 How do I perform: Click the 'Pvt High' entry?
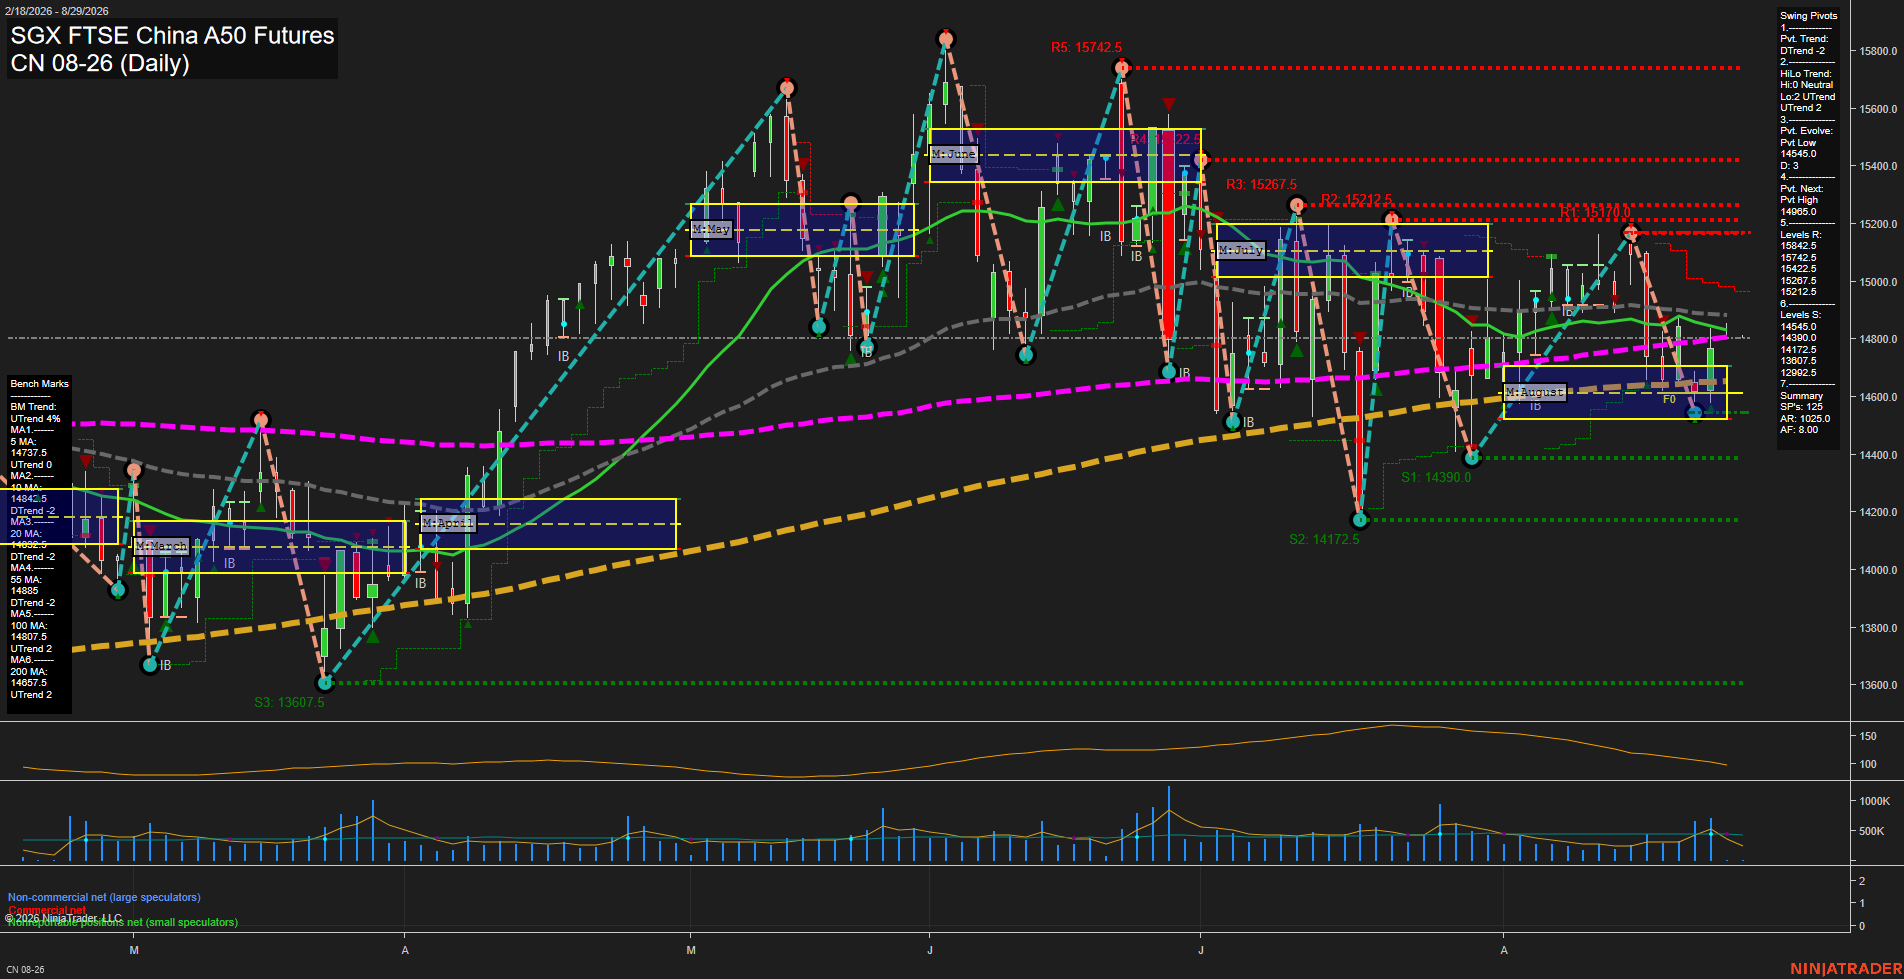pos(1799,200)
